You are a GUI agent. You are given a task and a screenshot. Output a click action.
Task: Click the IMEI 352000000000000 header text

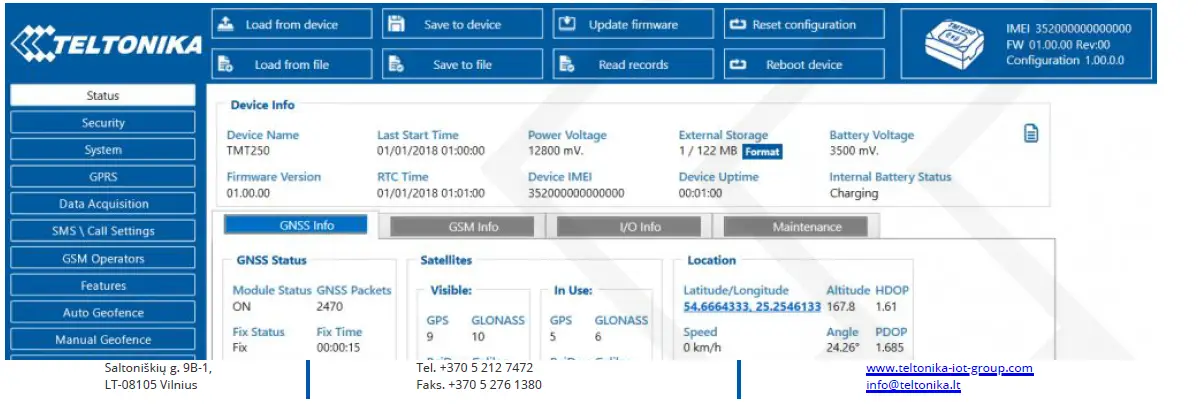[x=1069, y=28]
